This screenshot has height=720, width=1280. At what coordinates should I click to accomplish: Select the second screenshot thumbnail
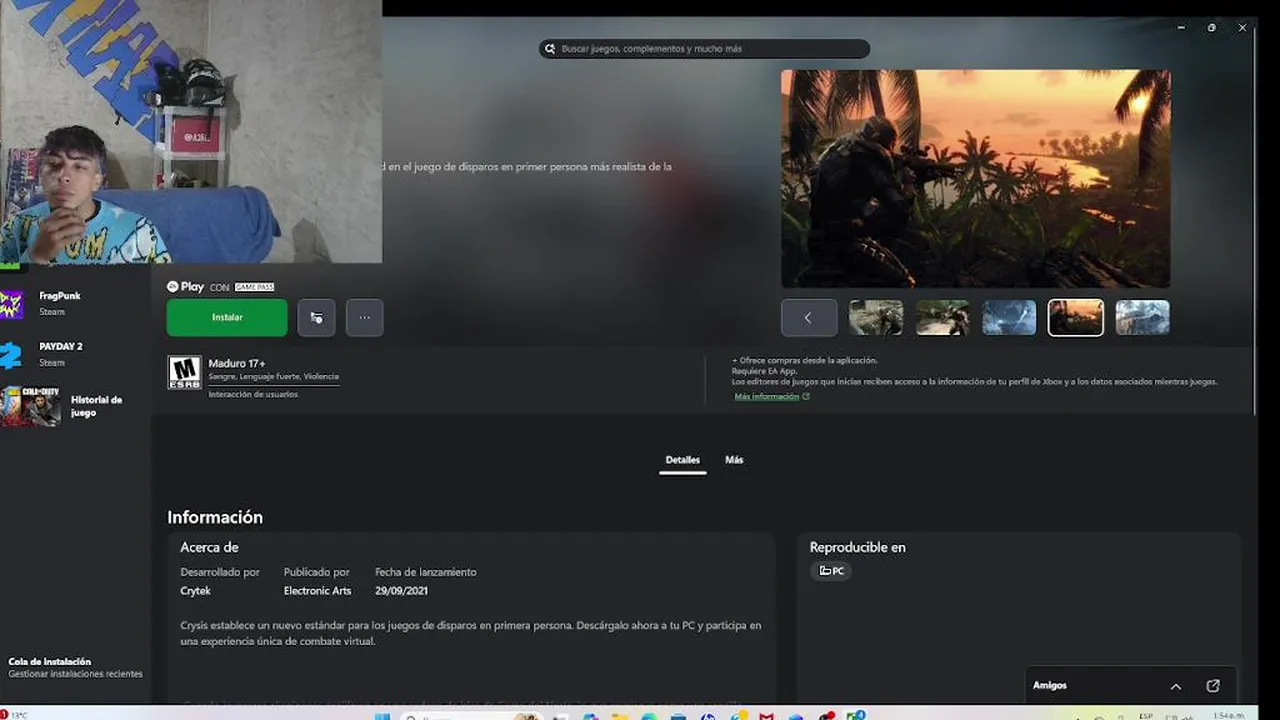(x=942, y=317)
